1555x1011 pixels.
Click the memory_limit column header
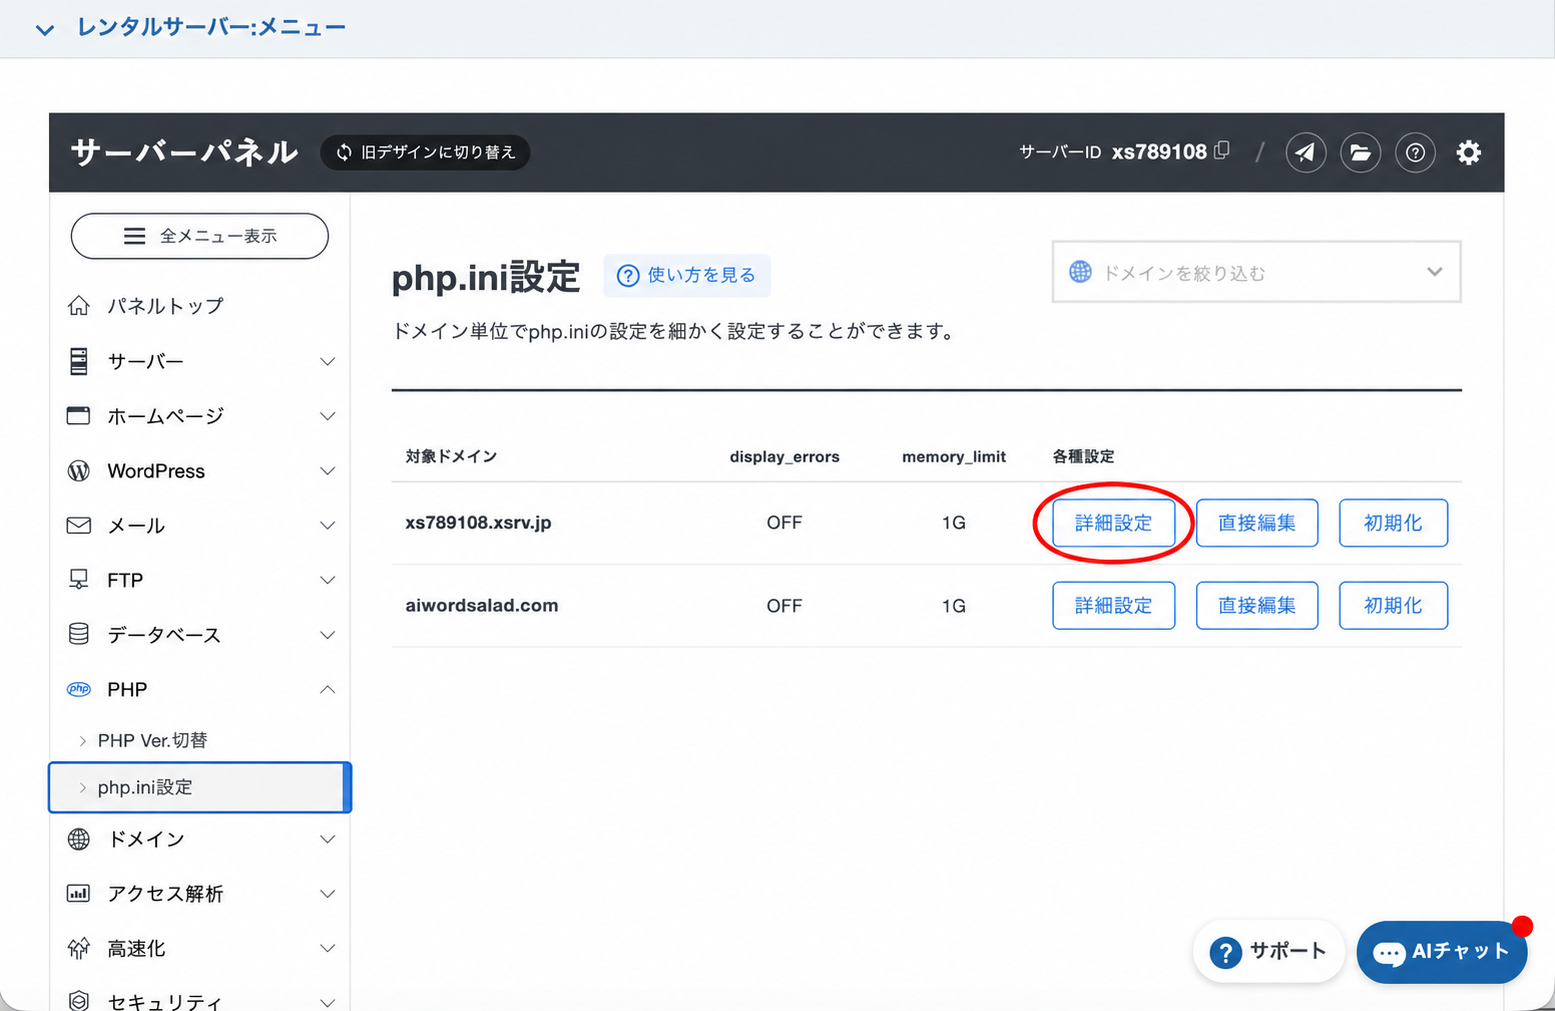(x=953, y=456)
